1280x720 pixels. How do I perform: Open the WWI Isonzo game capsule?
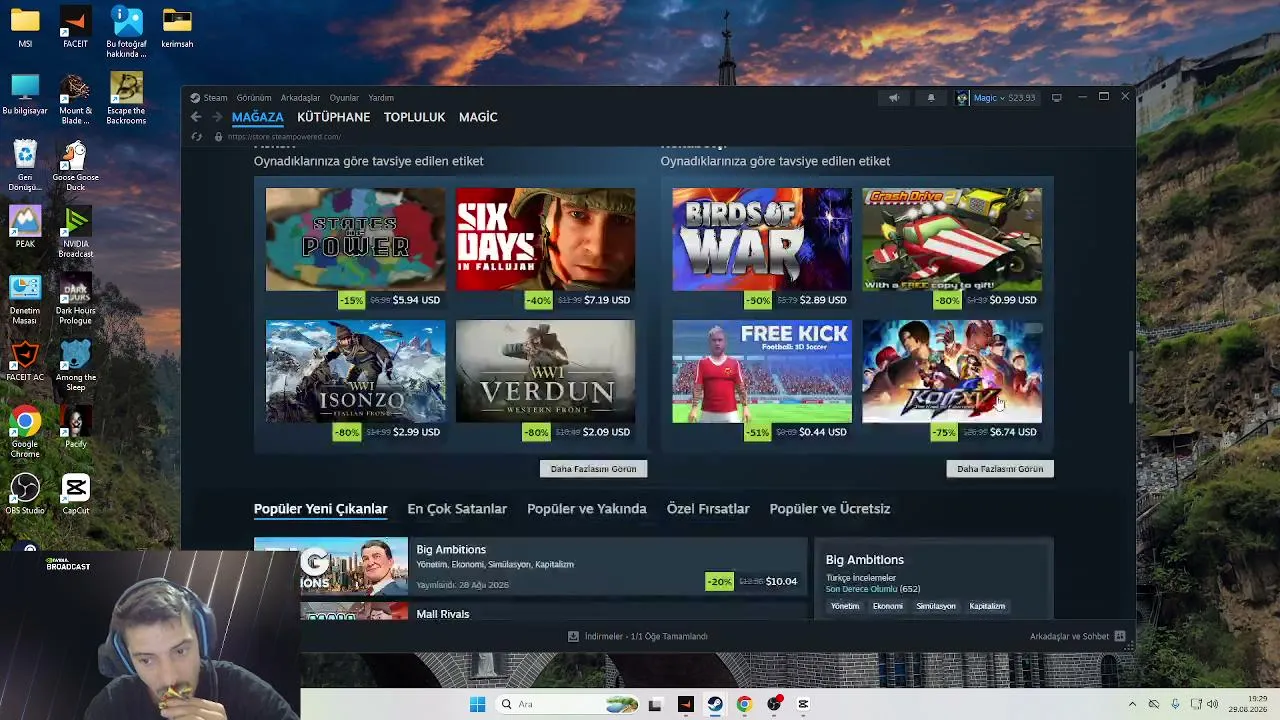(x=355, y=372)
